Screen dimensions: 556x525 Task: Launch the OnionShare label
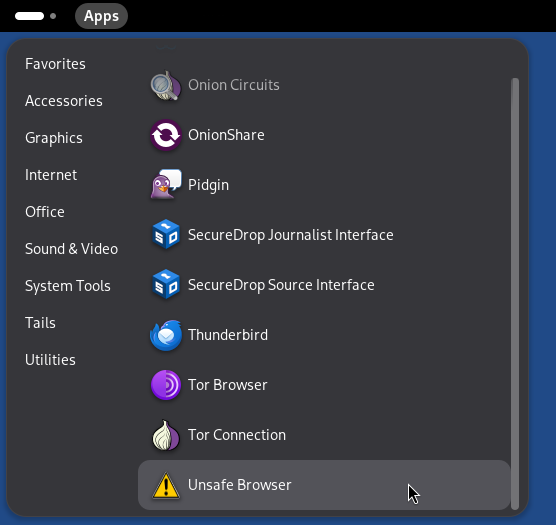coord(226,135)
